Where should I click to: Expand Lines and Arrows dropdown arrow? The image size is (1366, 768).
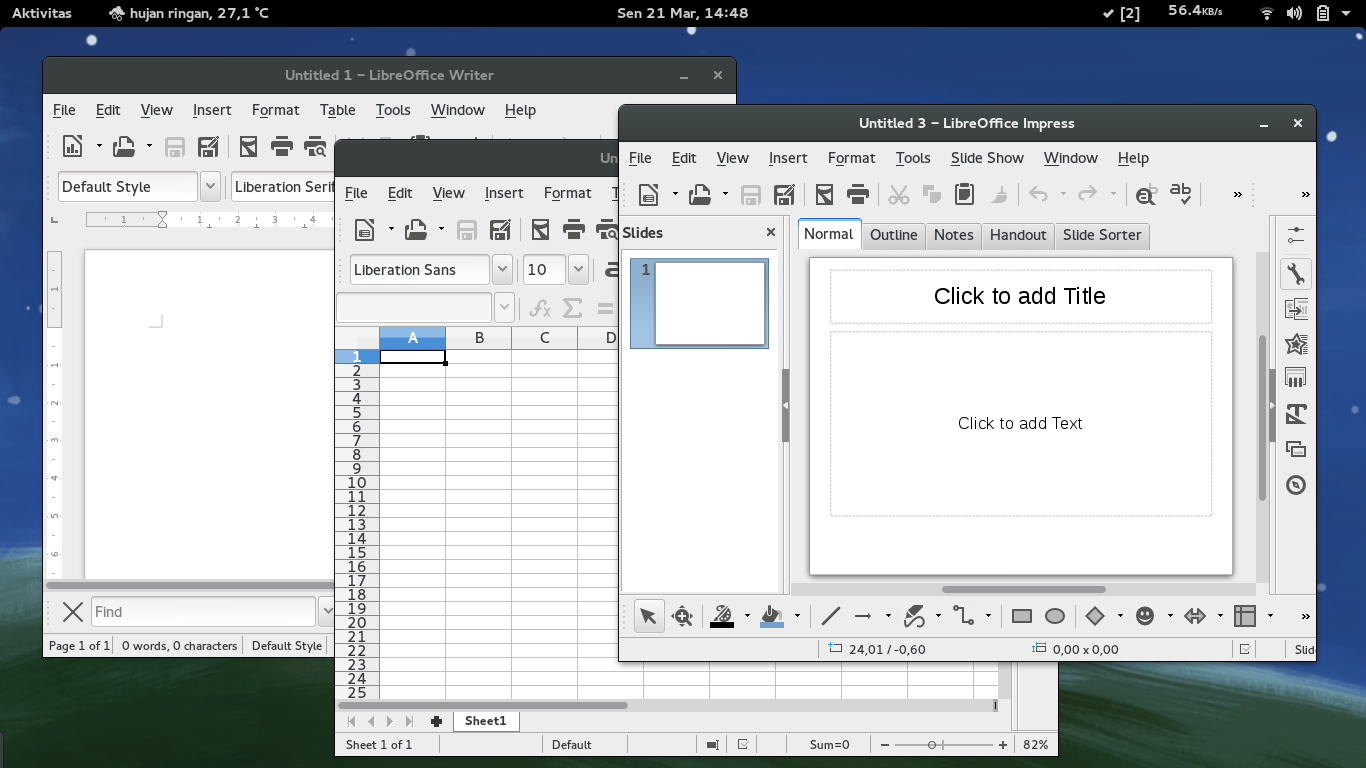888,616
